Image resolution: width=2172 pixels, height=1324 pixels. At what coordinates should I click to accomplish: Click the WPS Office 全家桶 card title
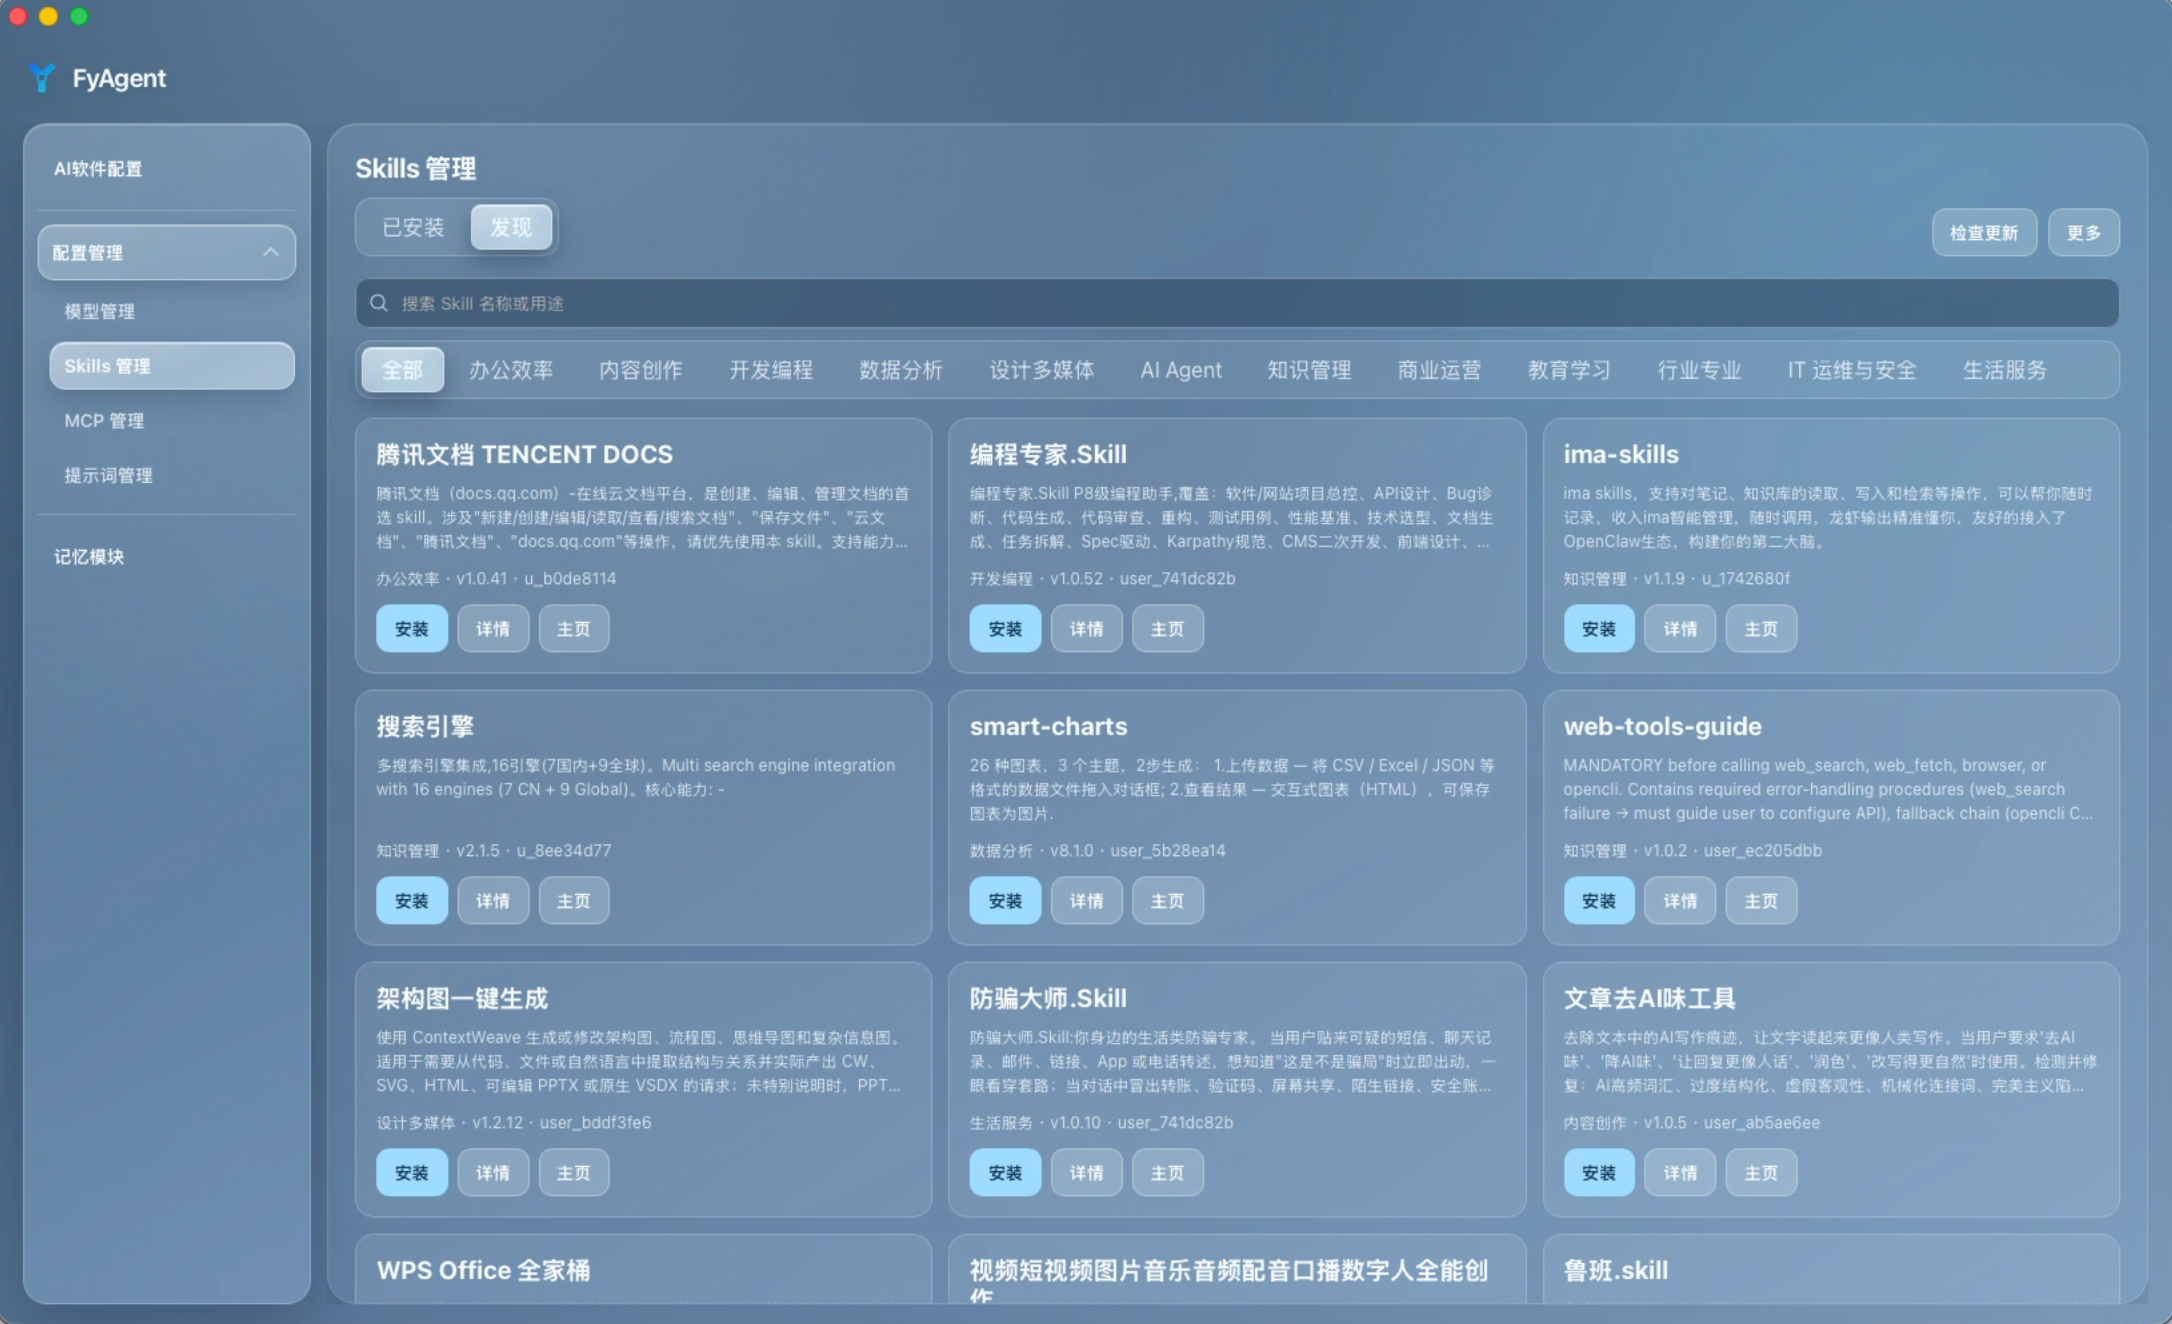(x=483, y=1270)
